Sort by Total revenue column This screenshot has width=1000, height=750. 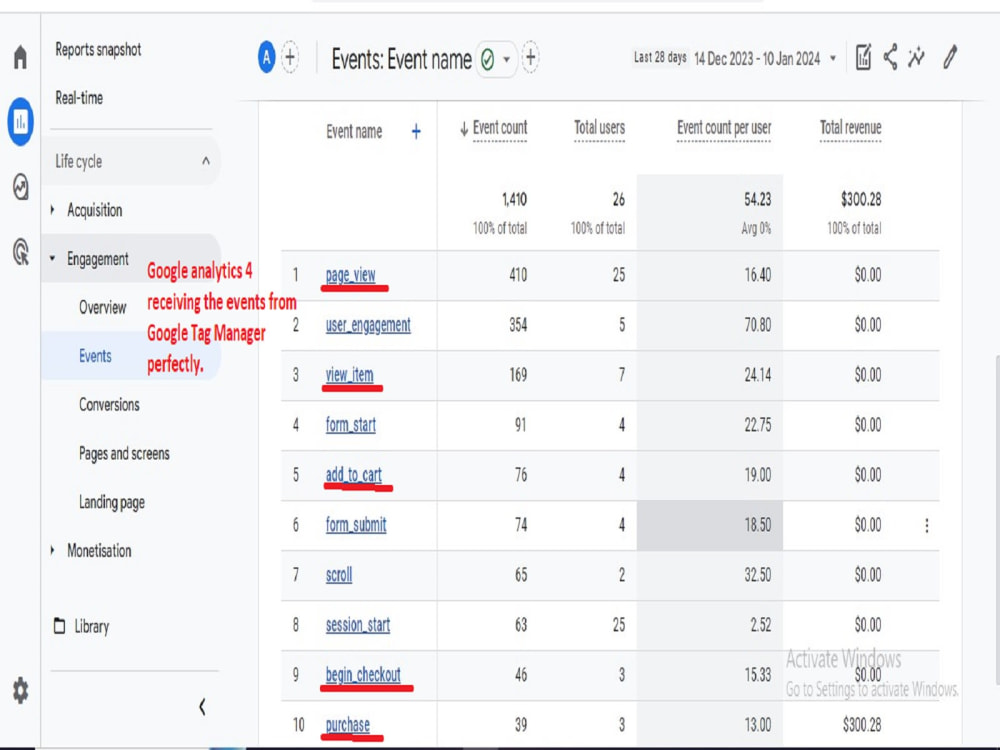[851, 128]
